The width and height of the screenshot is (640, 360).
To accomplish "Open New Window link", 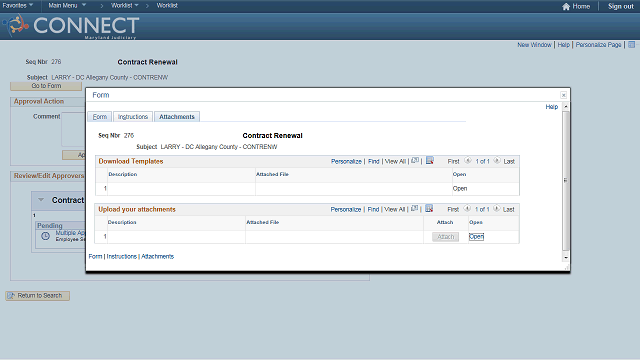I will click(x=534, y=45).
